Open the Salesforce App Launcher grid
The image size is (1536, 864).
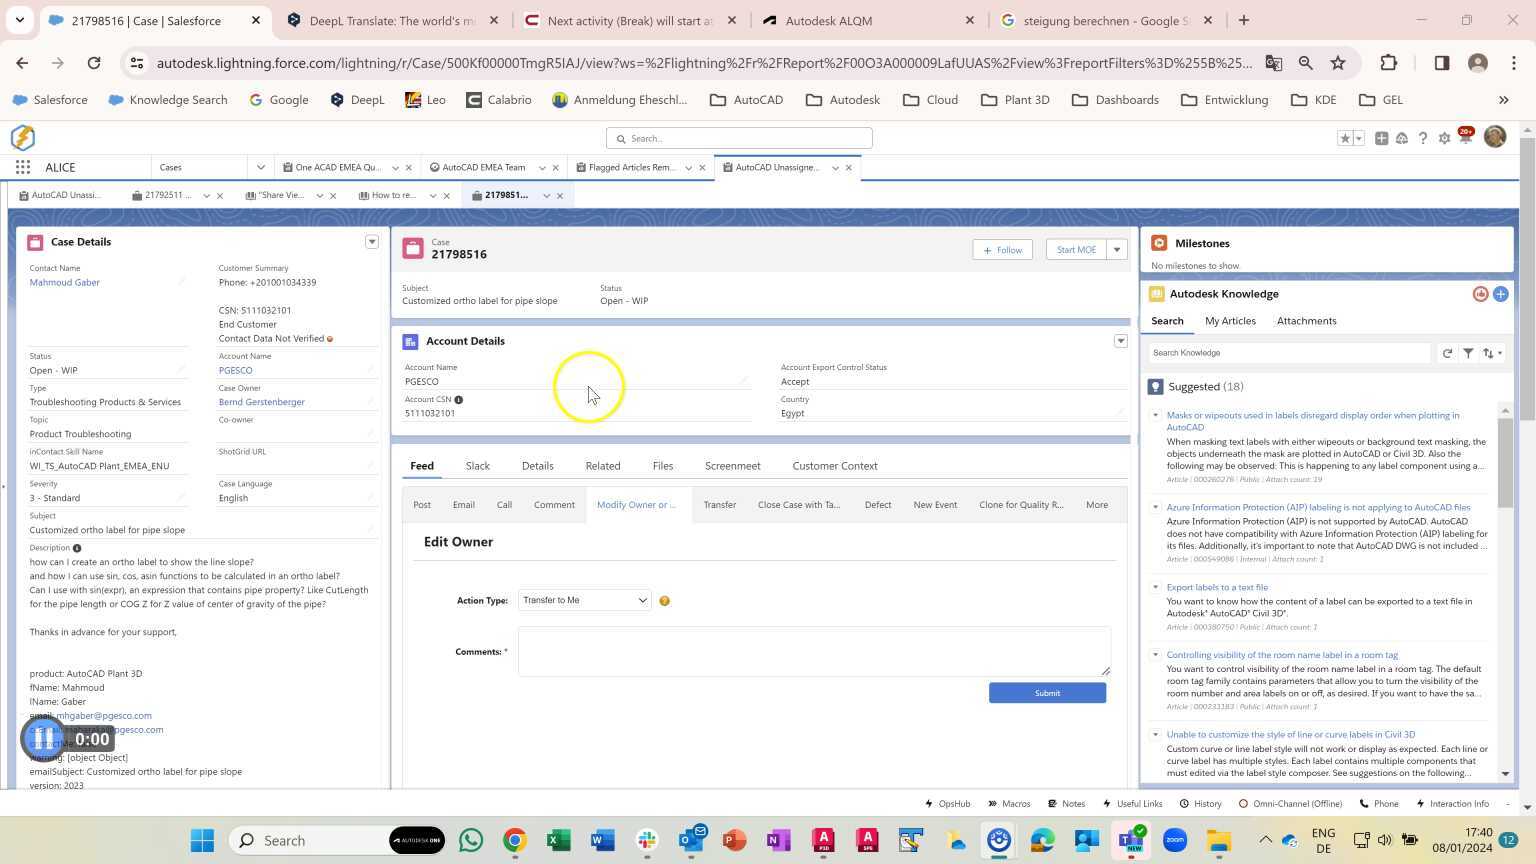(23, 167)
